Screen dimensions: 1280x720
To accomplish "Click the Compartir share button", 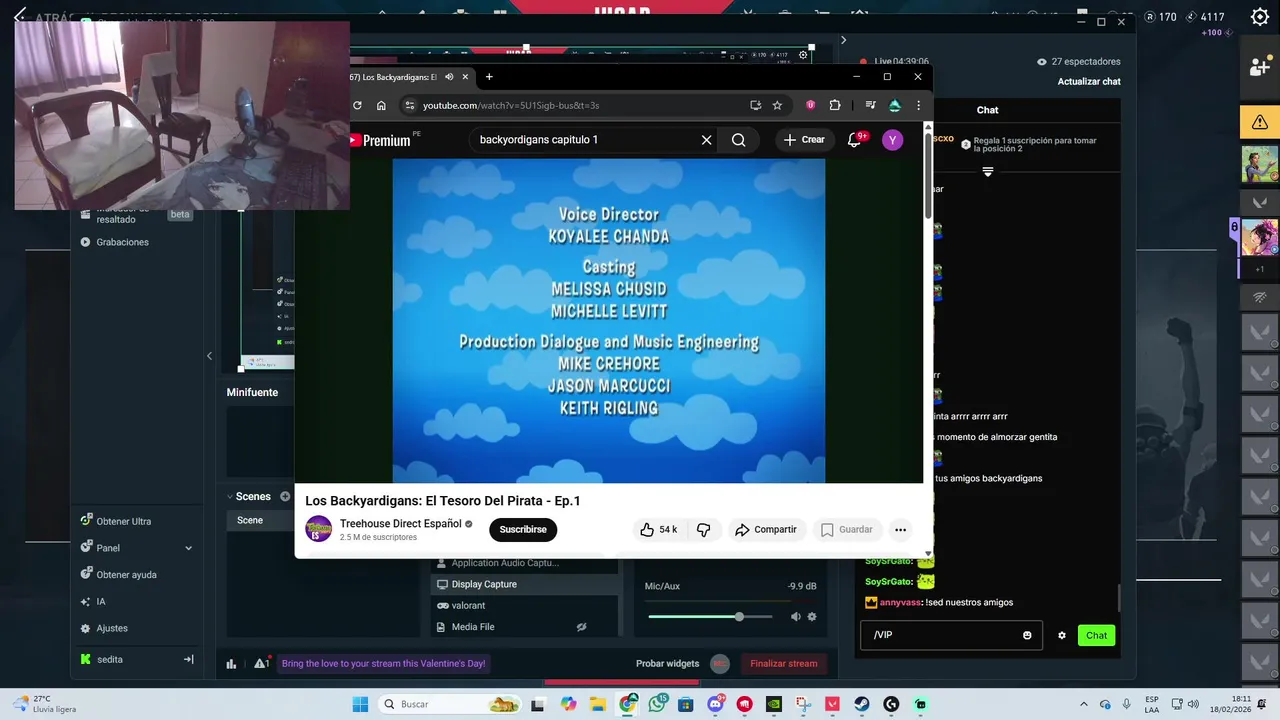I will (x=766, y=530).
